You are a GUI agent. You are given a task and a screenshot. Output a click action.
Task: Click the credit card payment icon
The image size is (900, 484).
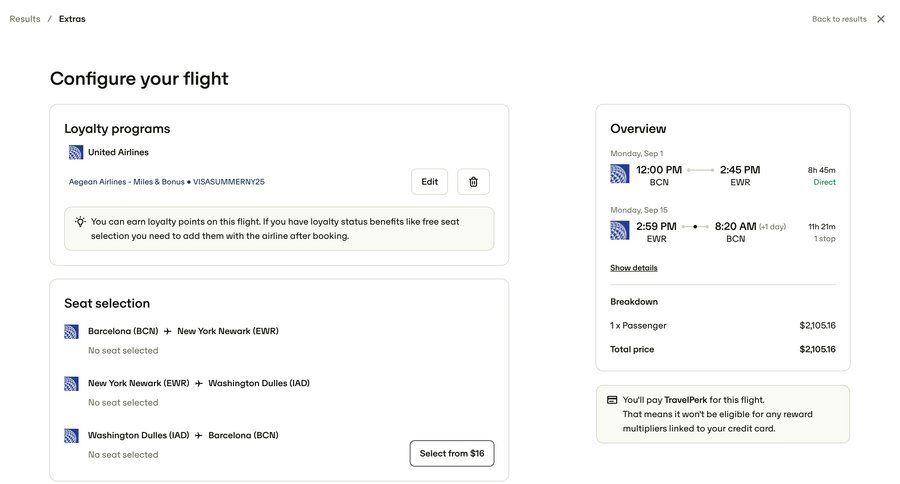pyautogui.click(x=612, y=400)
